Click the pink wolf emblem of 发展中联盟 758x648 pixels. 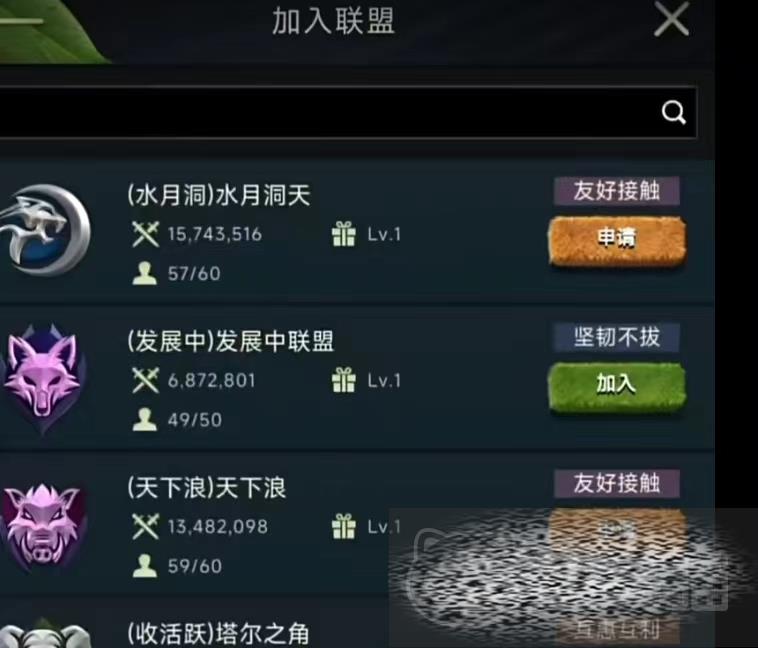[43, 379]
